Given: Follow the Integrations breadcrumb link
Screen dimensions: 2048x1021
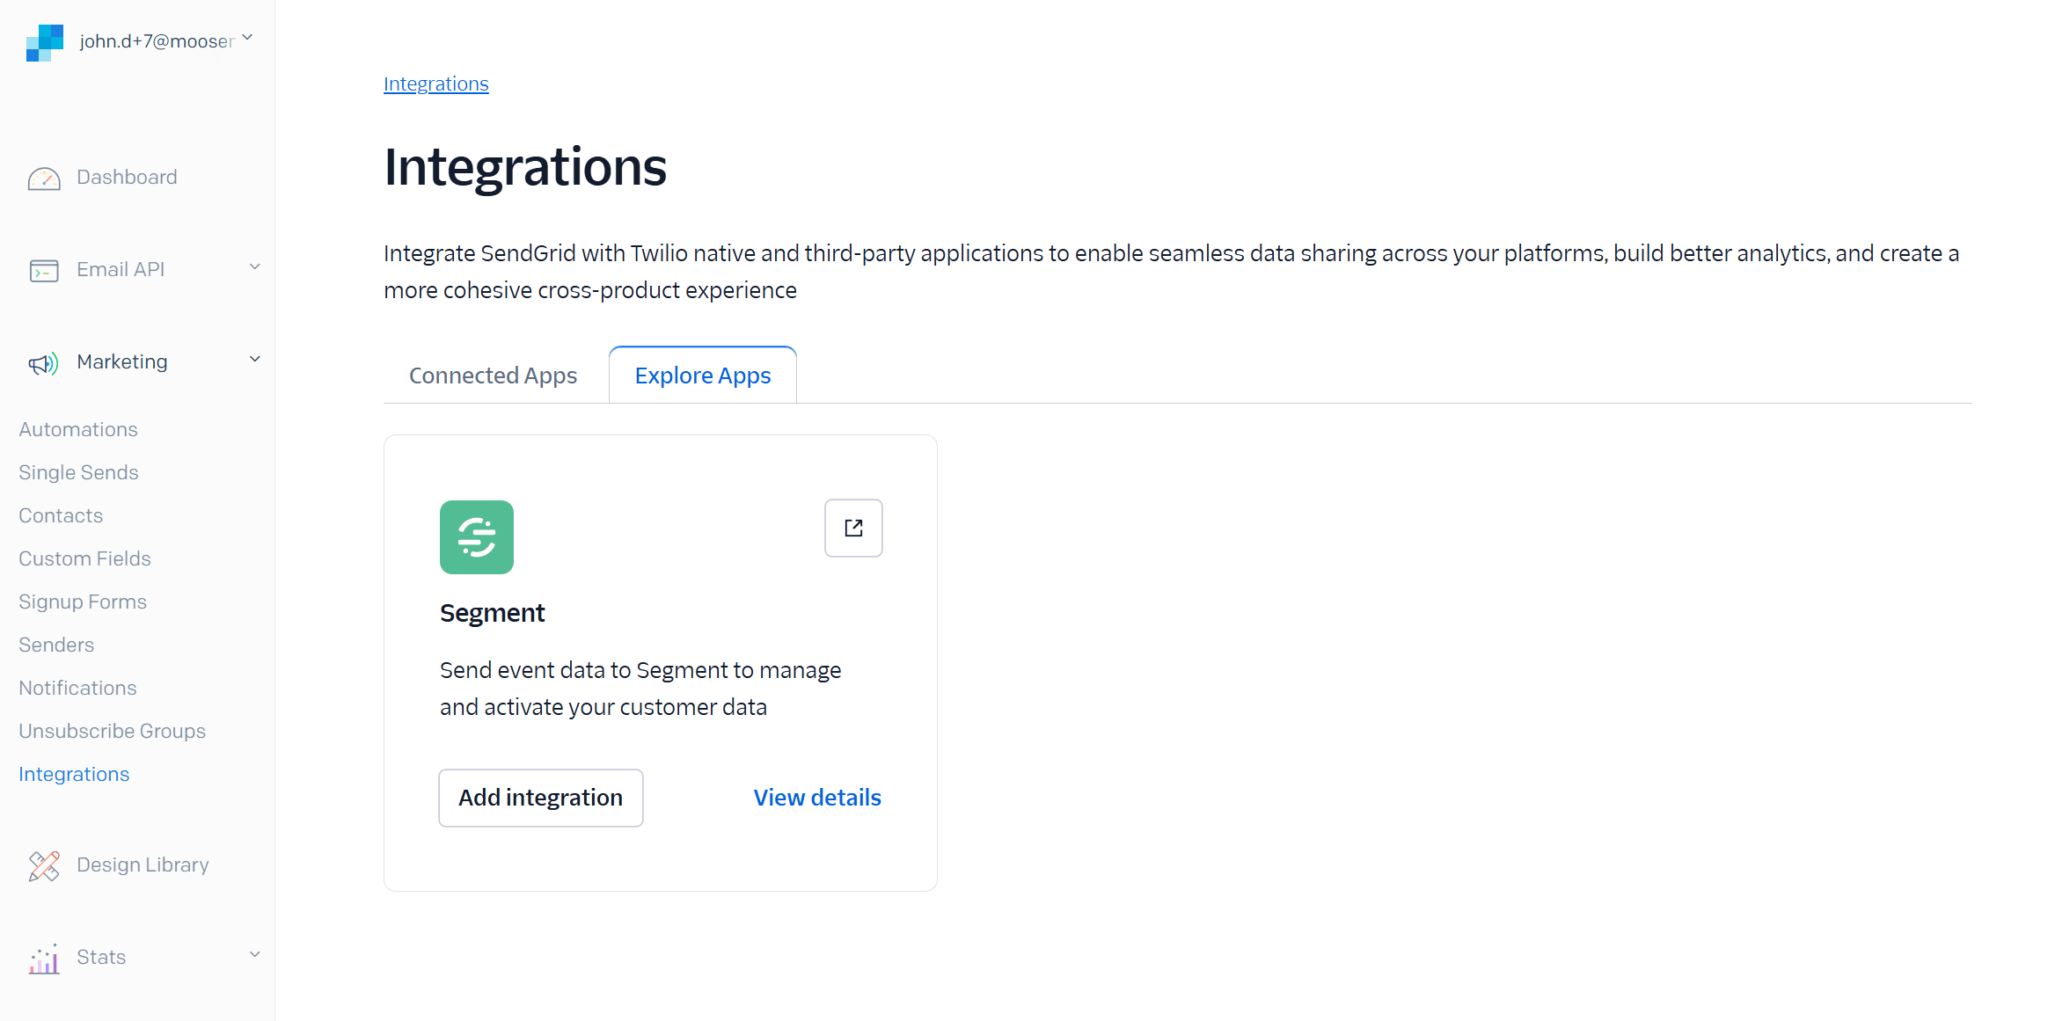Looking at the screenshot, I should [436, 84].
